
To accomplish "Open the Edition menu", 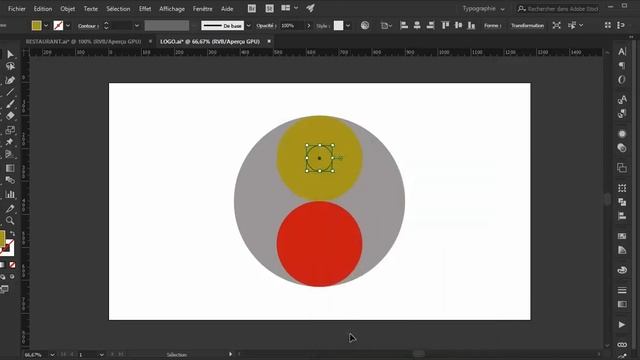I will pos(43,9).
